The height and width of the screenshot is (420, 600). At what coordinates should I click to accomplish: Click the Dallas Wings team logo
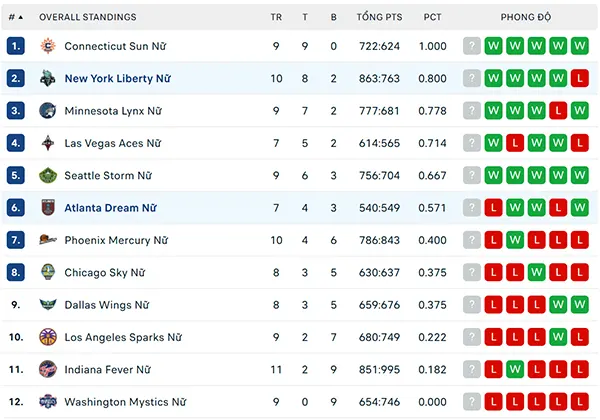pyautogui.click(x=48, y=305)
